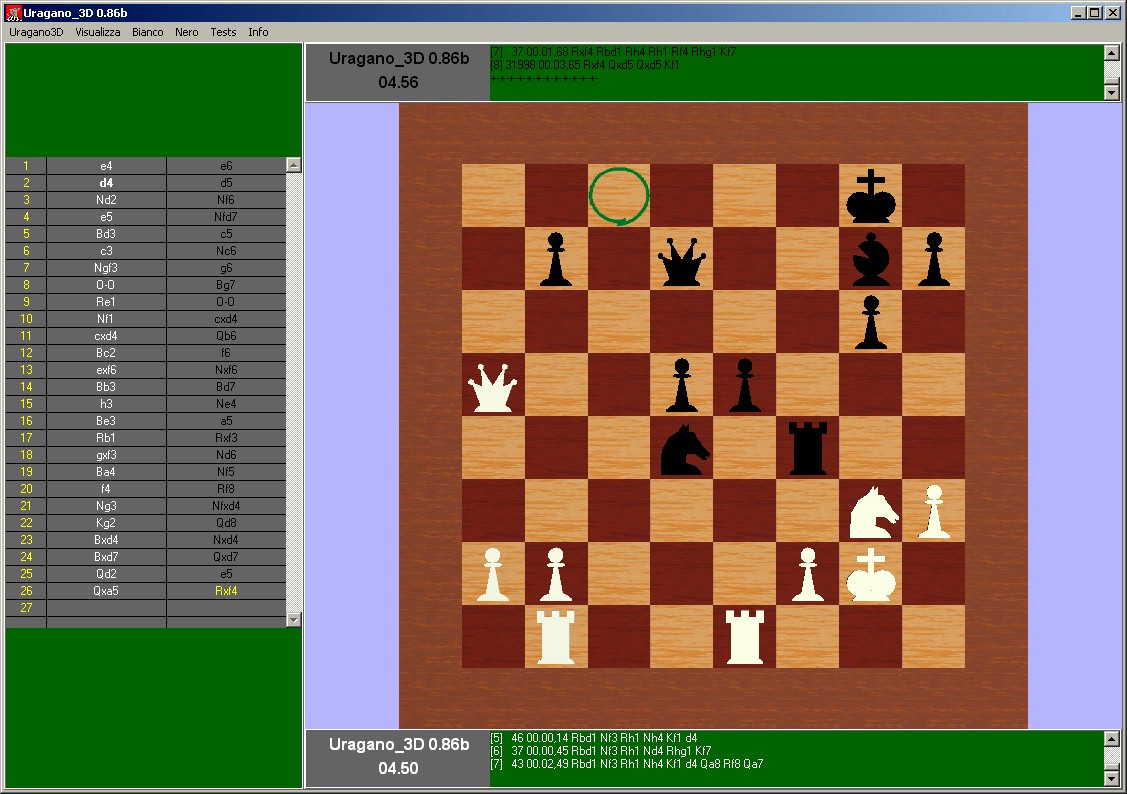
Task: Open the Visualizza menu
Action: (98, 32)
